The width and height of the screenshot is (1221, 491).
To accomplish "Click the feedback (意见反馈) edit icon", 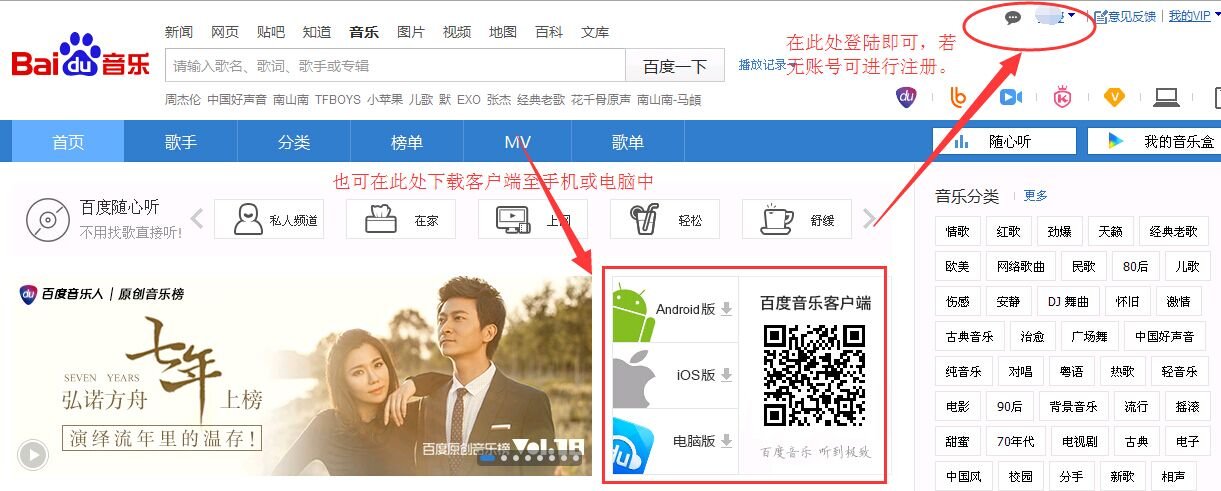I will tap(1099, 16).
